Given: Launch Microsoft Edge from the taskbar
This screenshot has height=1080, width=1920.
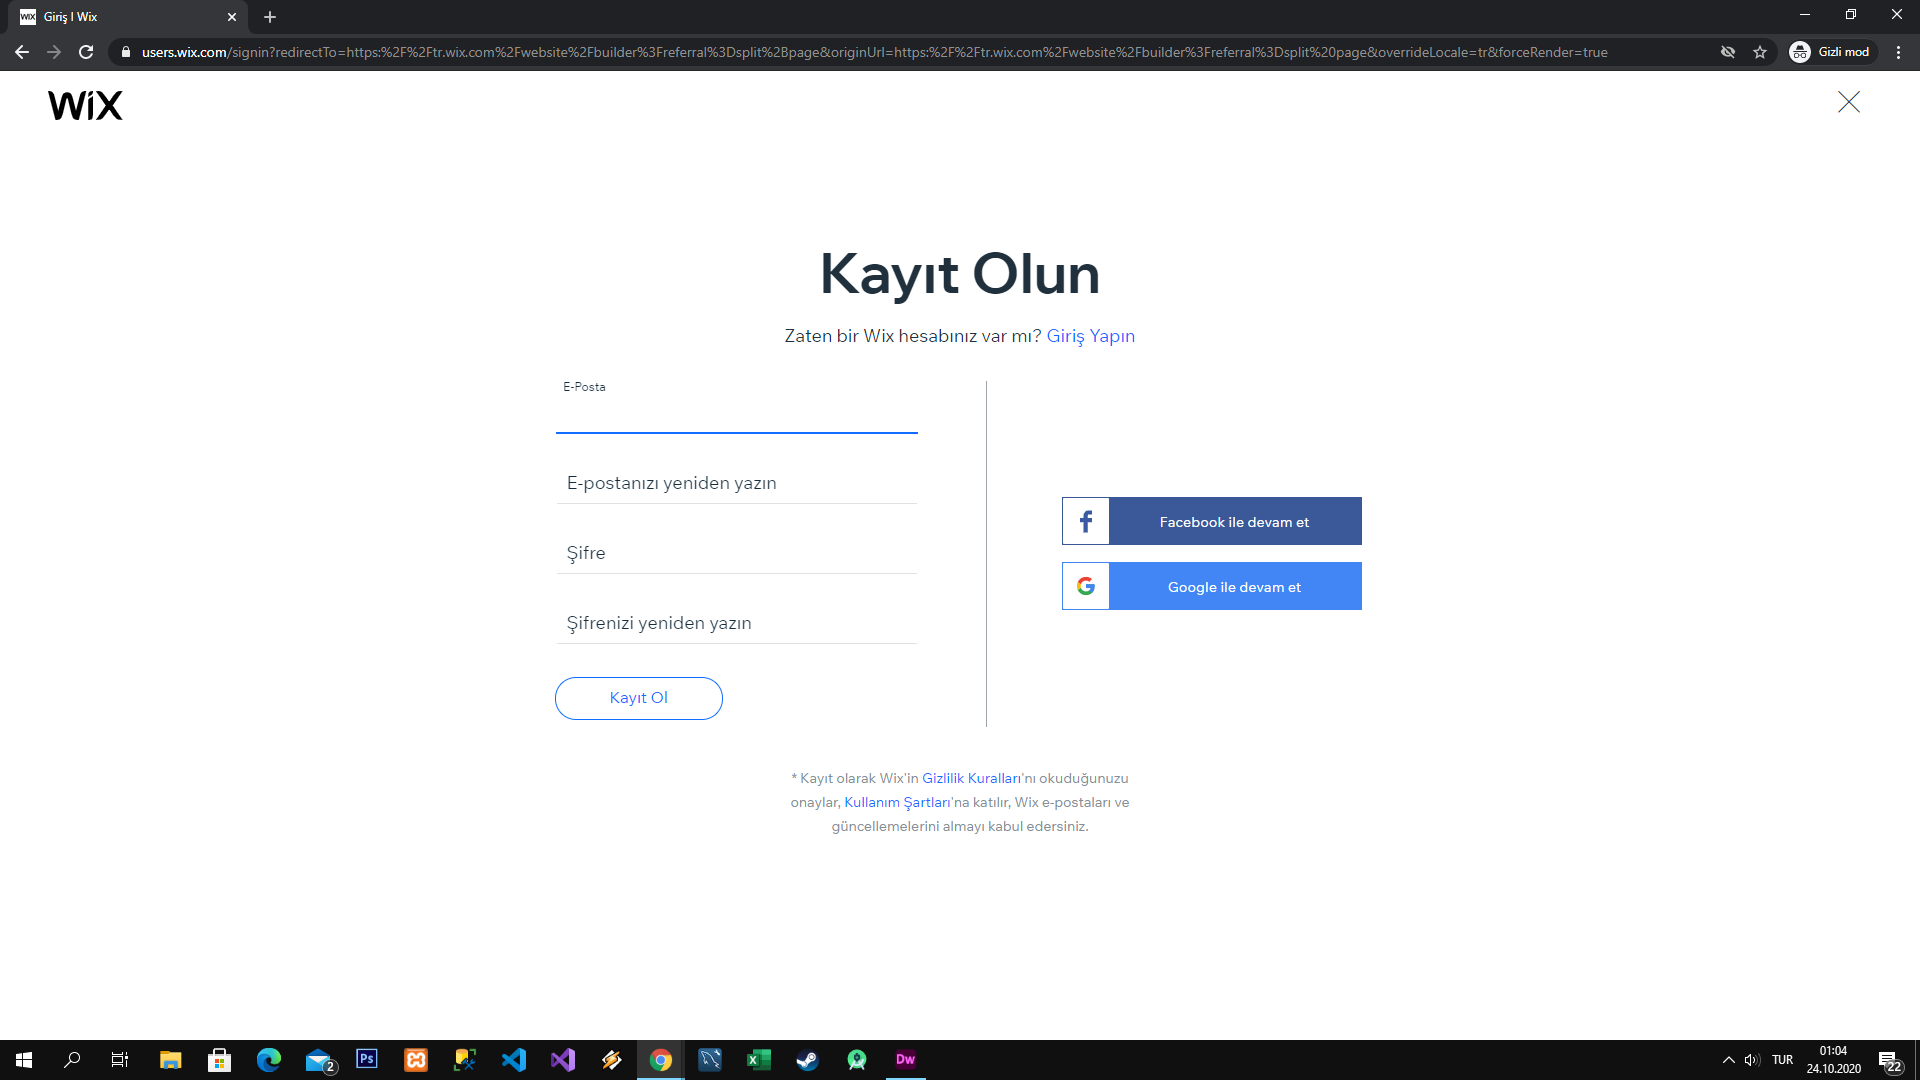Looking at the screenshot, I should (x=269, y=1060).
